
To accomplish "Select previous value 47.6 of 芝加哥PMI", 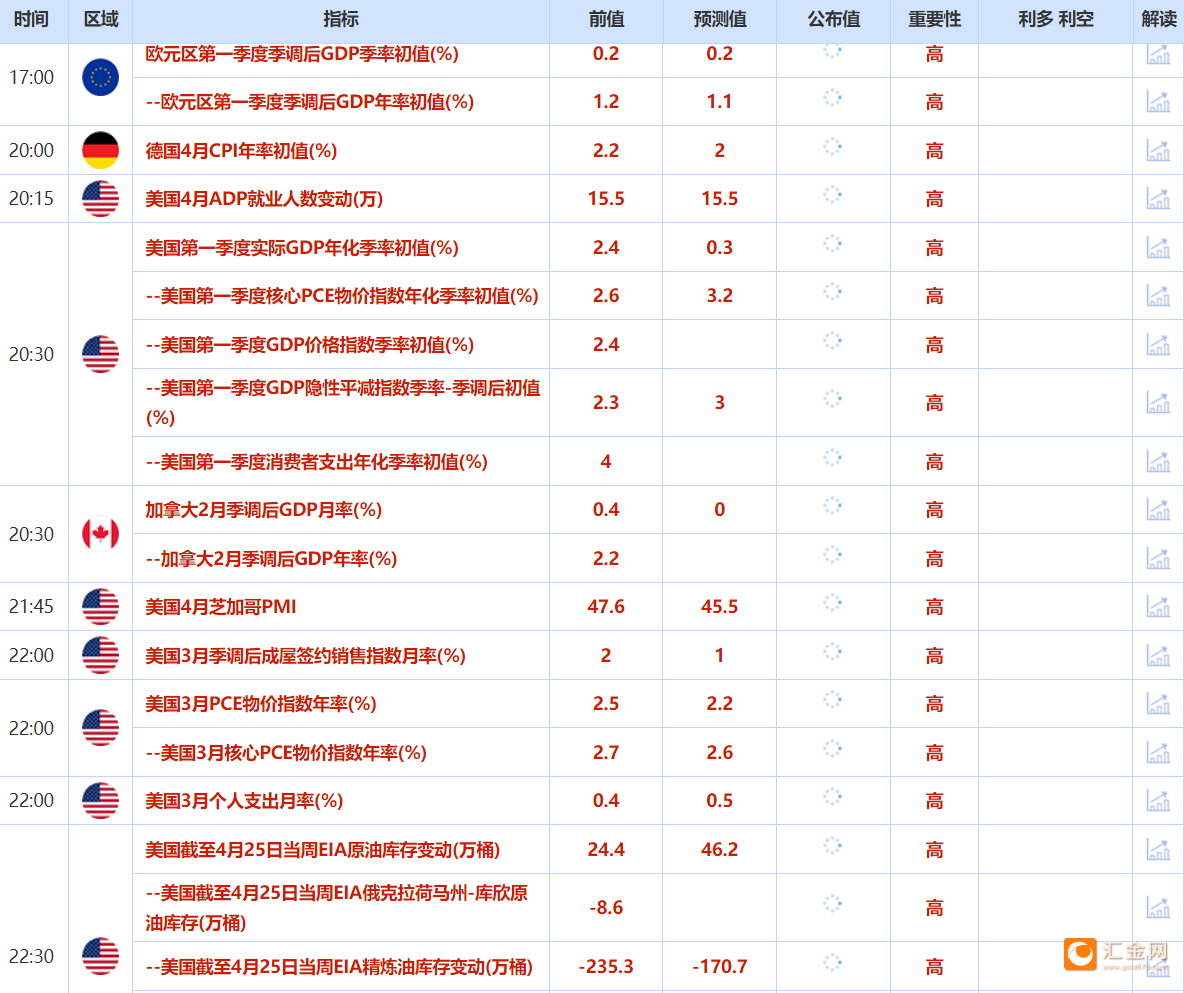I will tap(606, 606).
